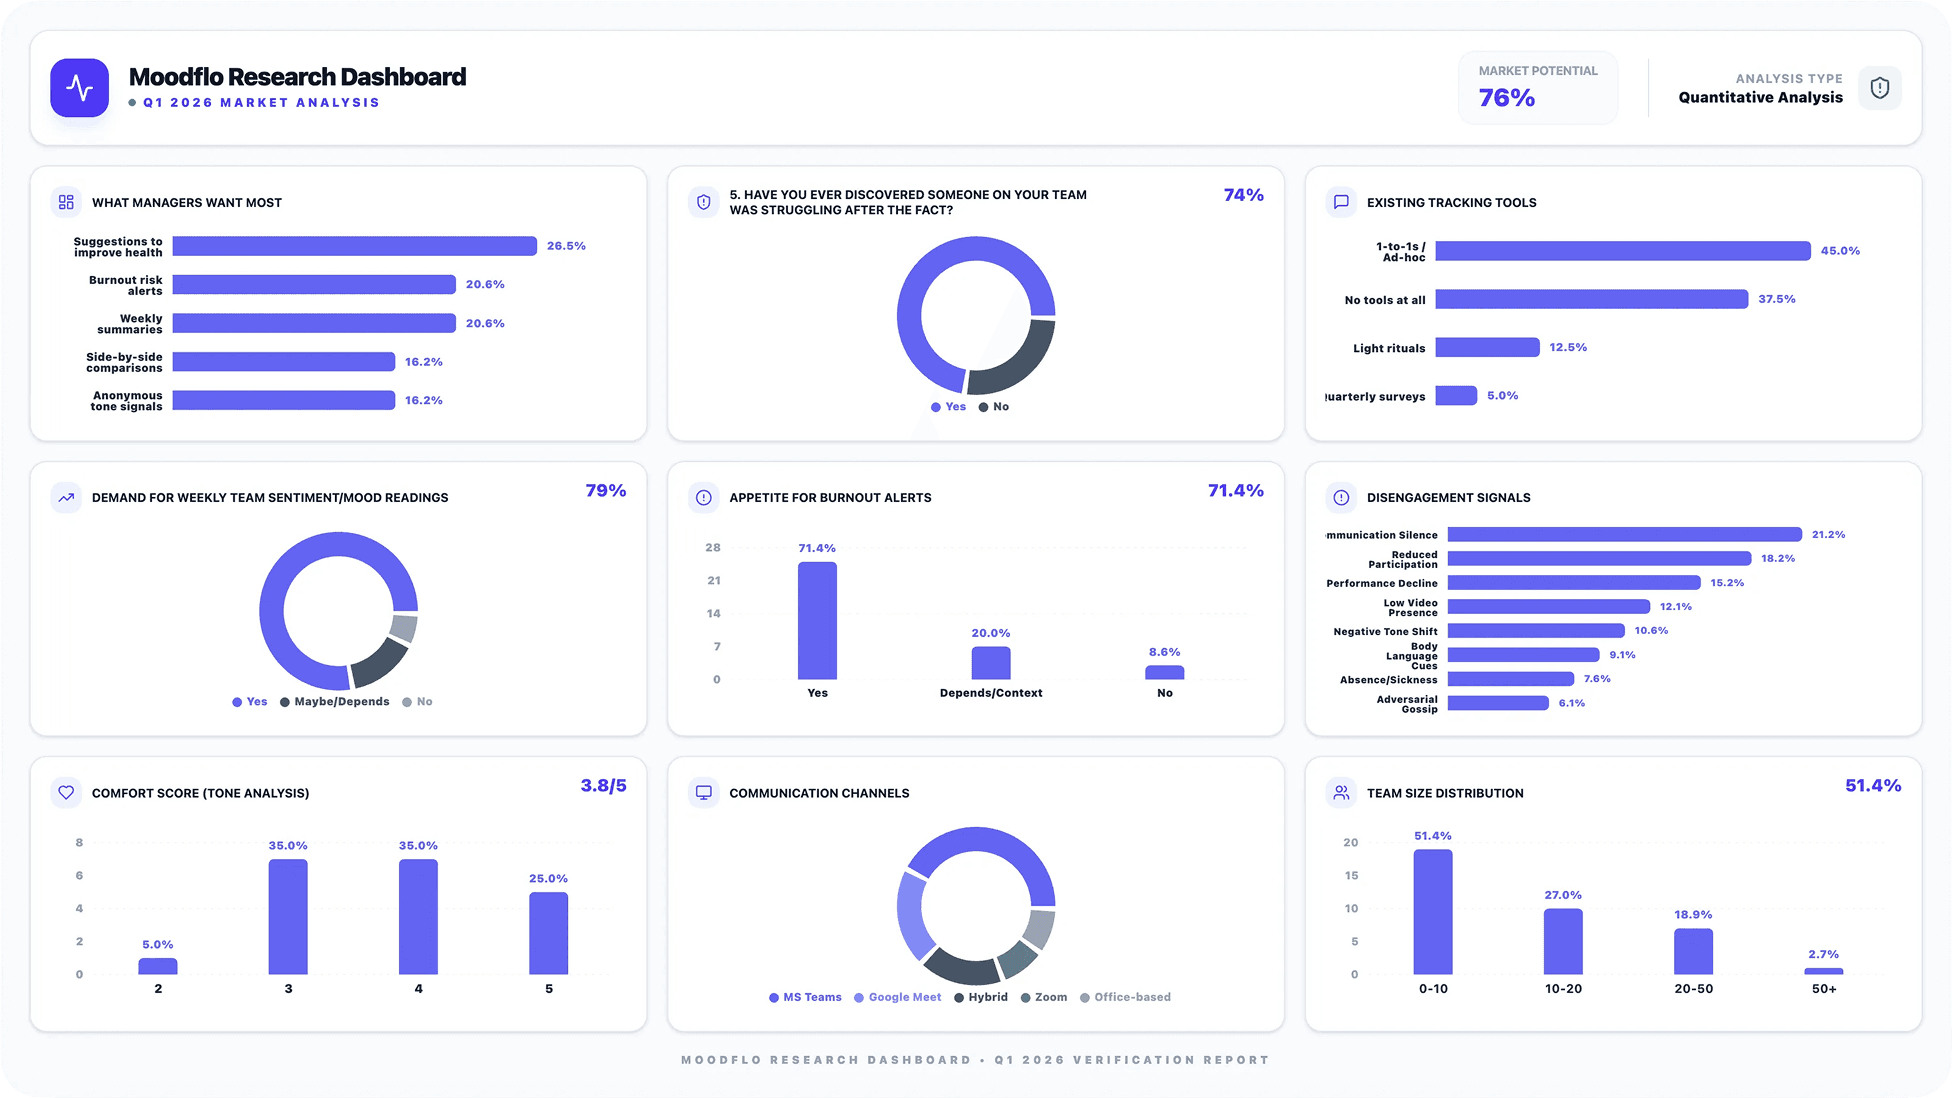Click the alert icon beside Appetite for Burnout Alerts
Image resolution: width=1954 pixels, height=1098 pixels.
coord(703,497)
